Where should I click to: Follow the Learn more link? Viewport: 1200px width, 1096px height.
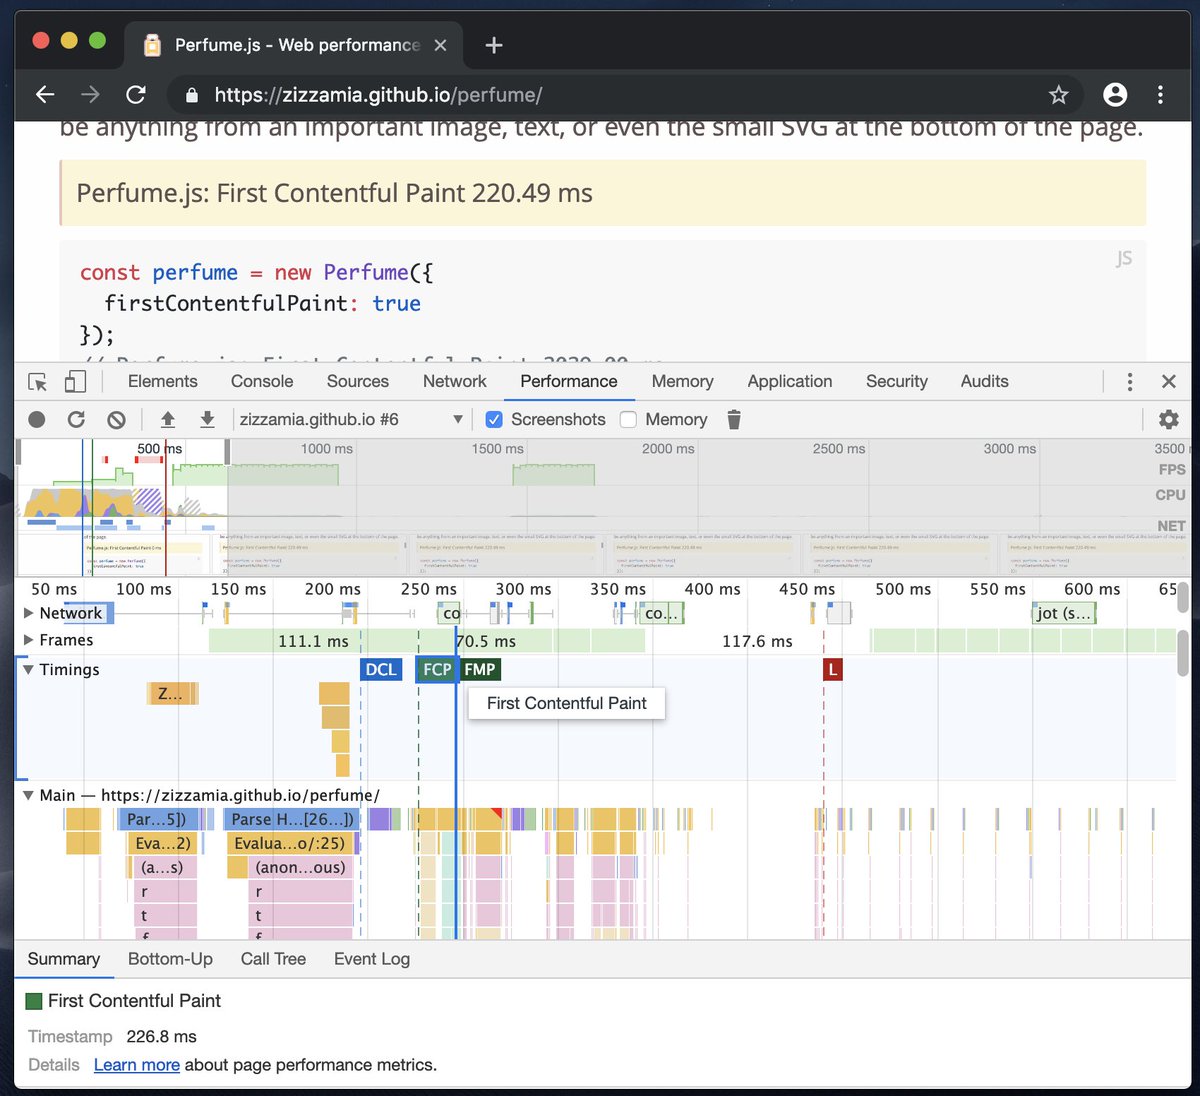pos(137,1065)
